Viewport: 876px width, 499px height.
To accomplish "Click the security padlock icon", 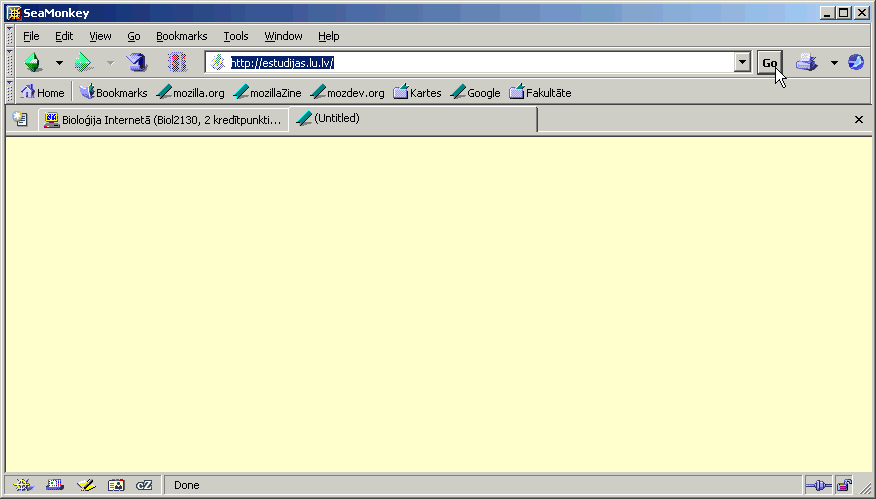I will (x=844, y=485).
